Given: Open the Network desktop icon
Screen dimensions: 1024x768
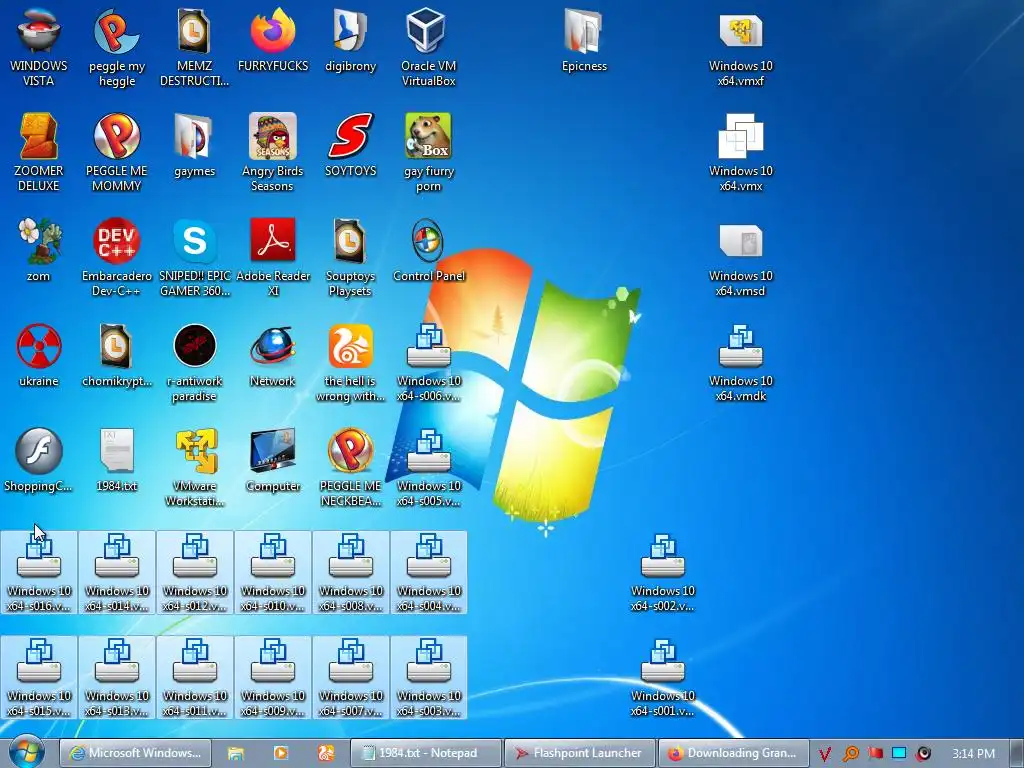Looking at the screenshot, I should pyautogui.click(x=272, y=356).
